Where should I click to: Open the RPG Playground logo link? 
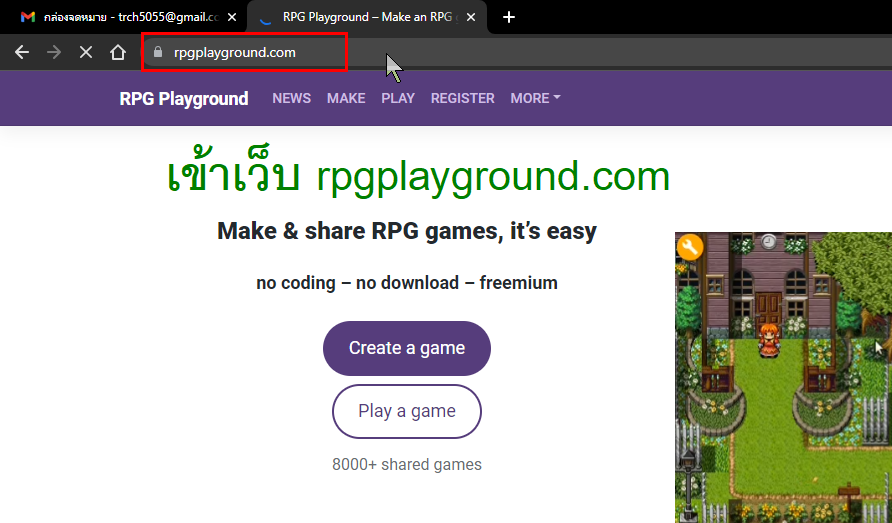(x=184, y=98)
